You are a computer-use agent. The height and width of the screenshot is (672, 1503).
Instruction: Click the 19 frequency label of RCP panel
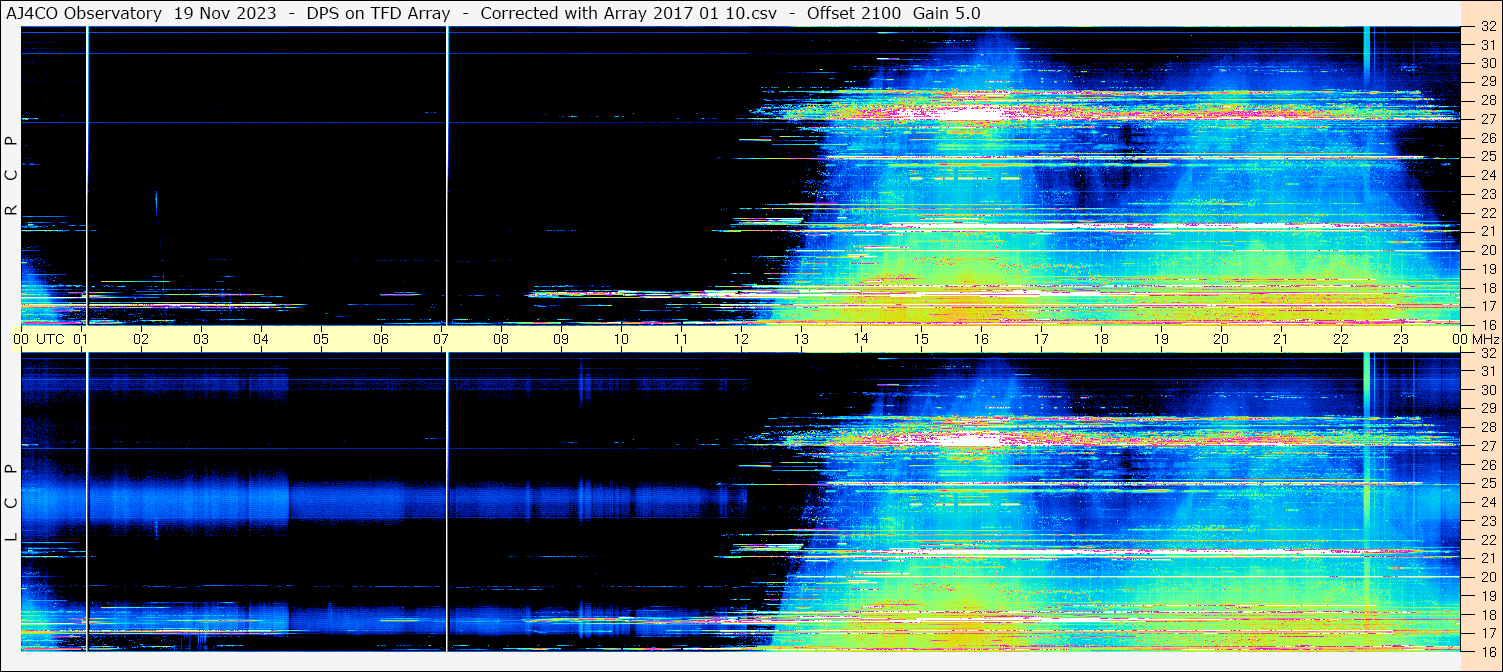tap(1487, 269)
